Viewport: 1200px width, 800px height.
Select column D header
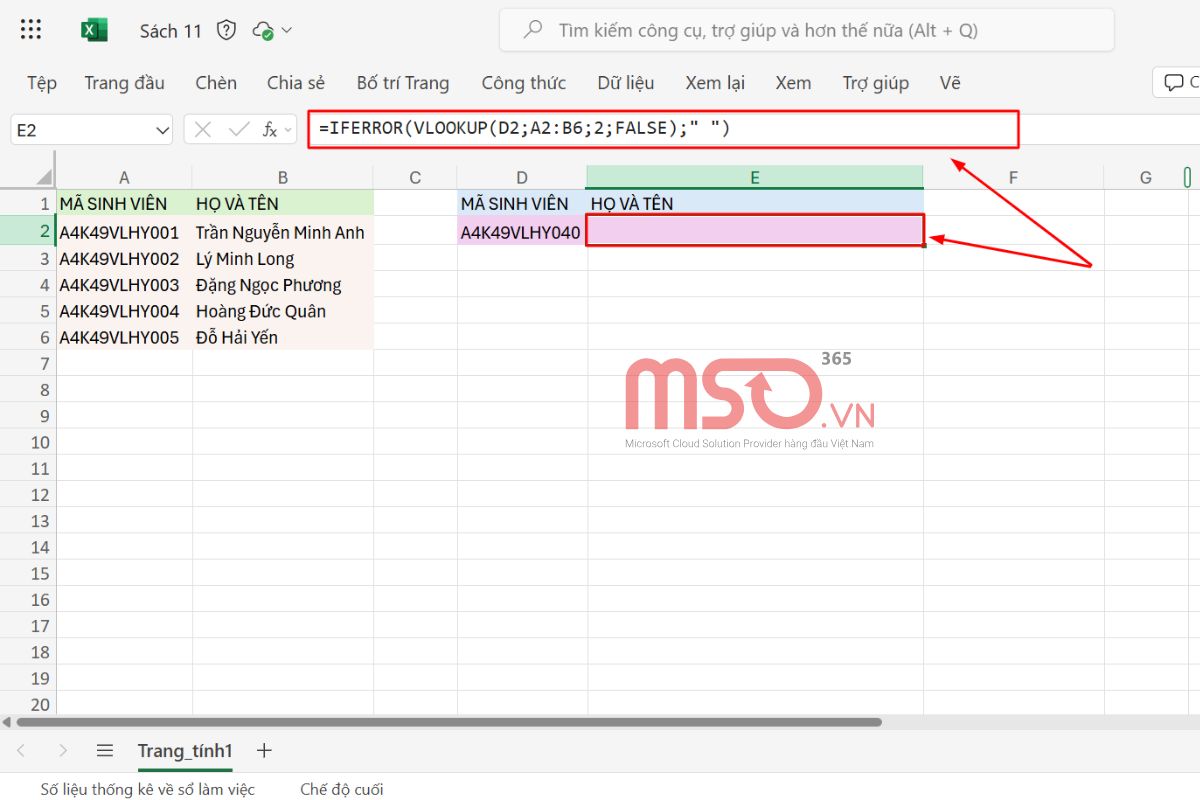[522, 177]
